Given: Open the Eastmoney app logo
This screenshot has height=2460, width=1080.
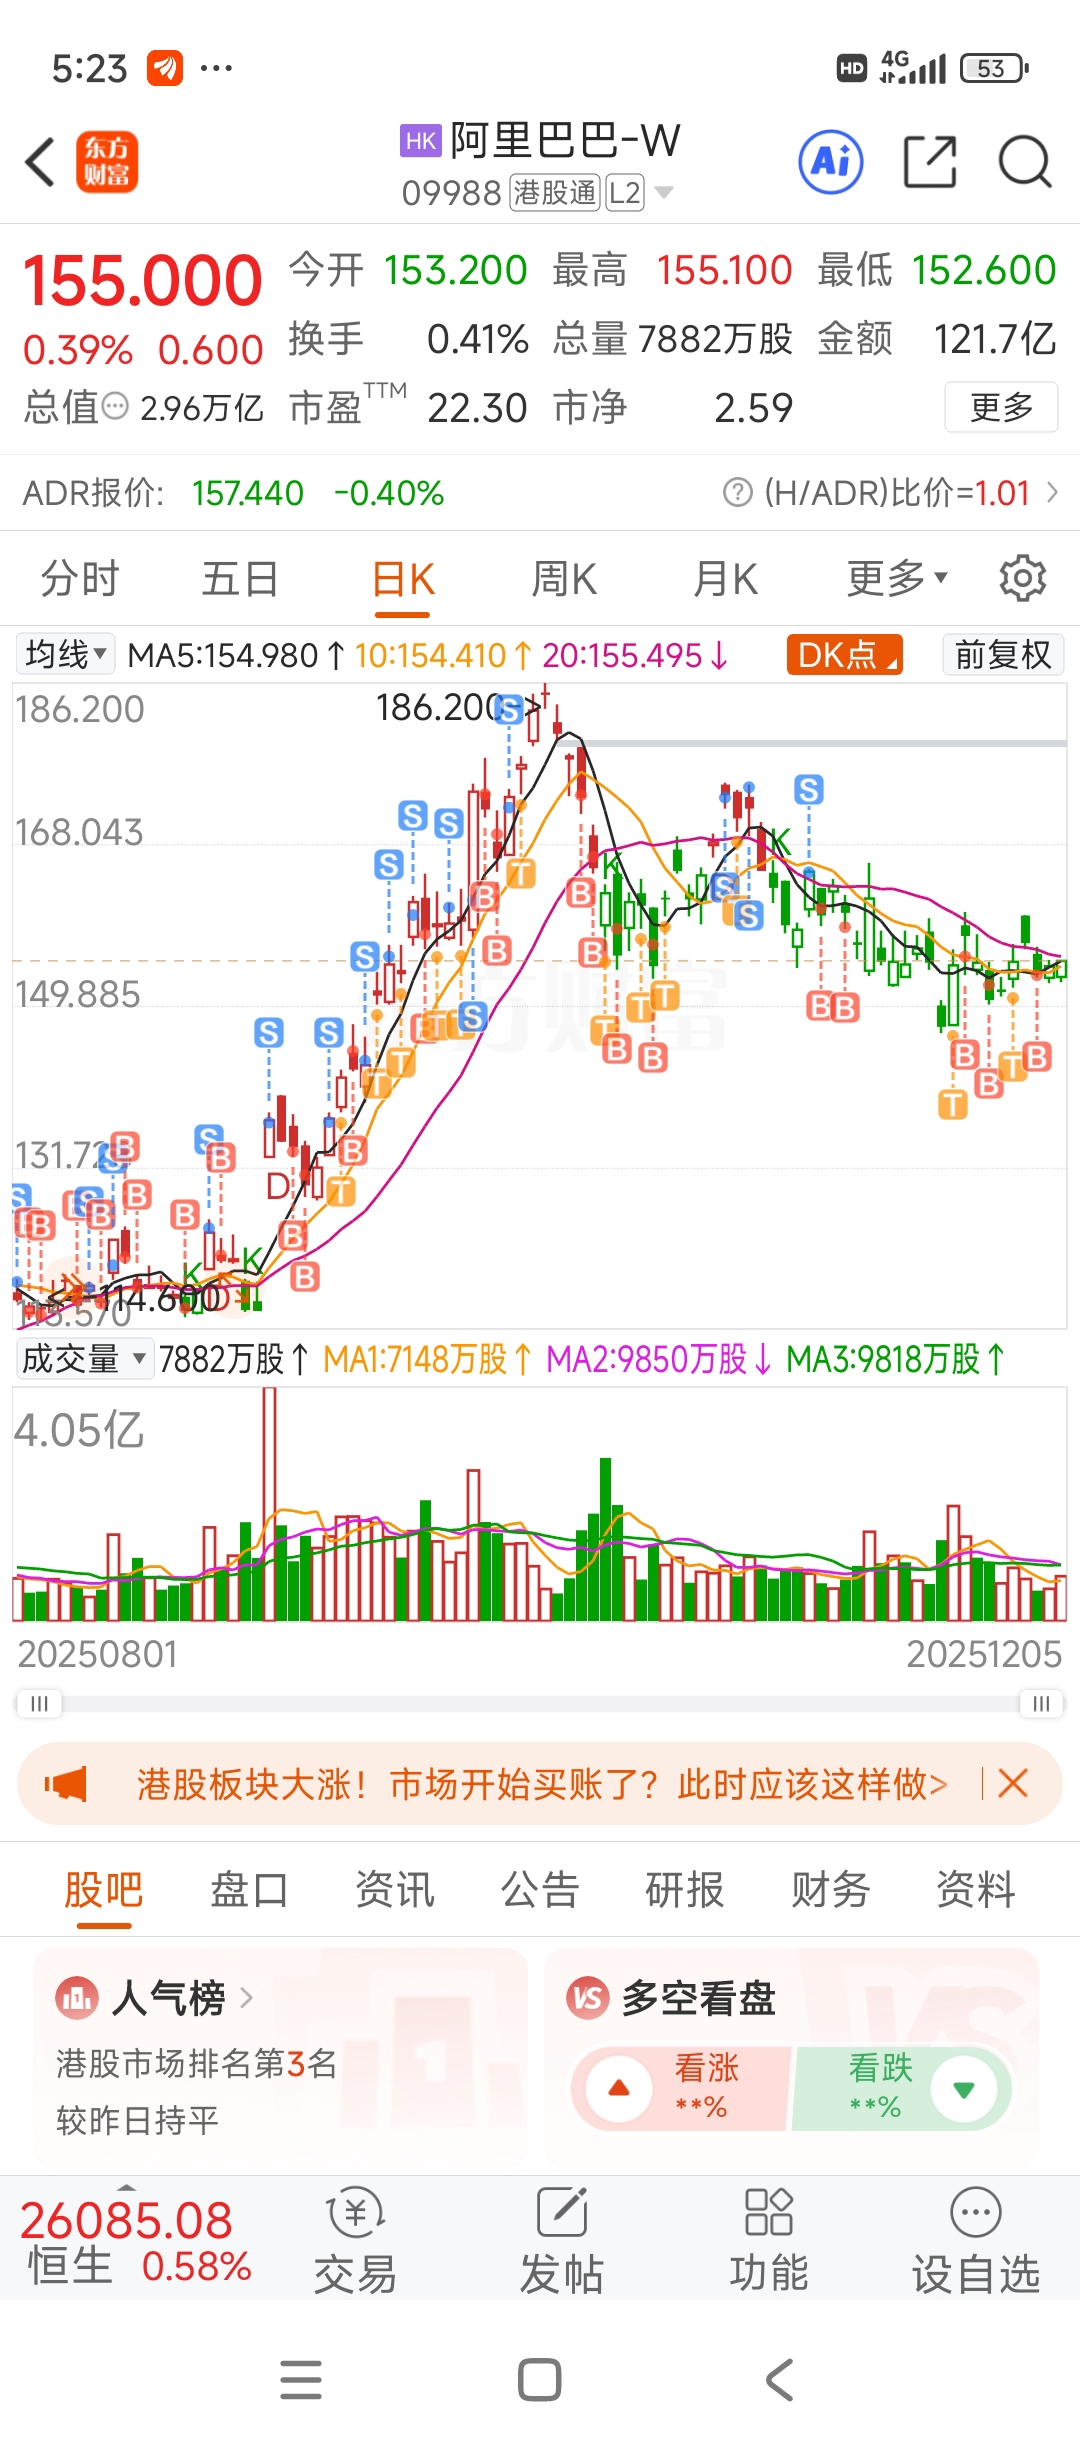Looking at the screenshot, I should tap(107, 162).
